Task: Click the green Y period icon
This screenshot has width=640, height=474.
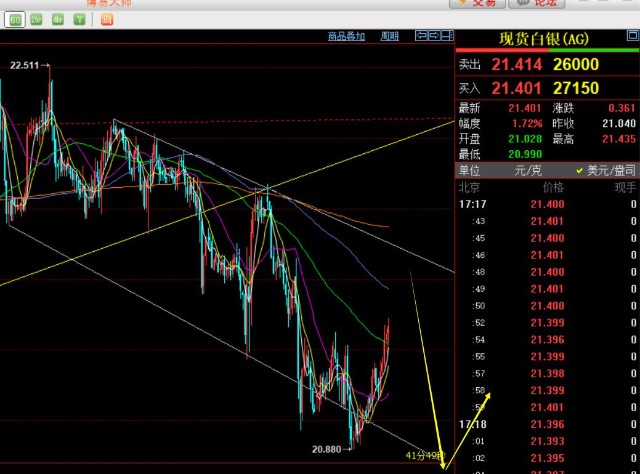Action: tap(79, 19)
